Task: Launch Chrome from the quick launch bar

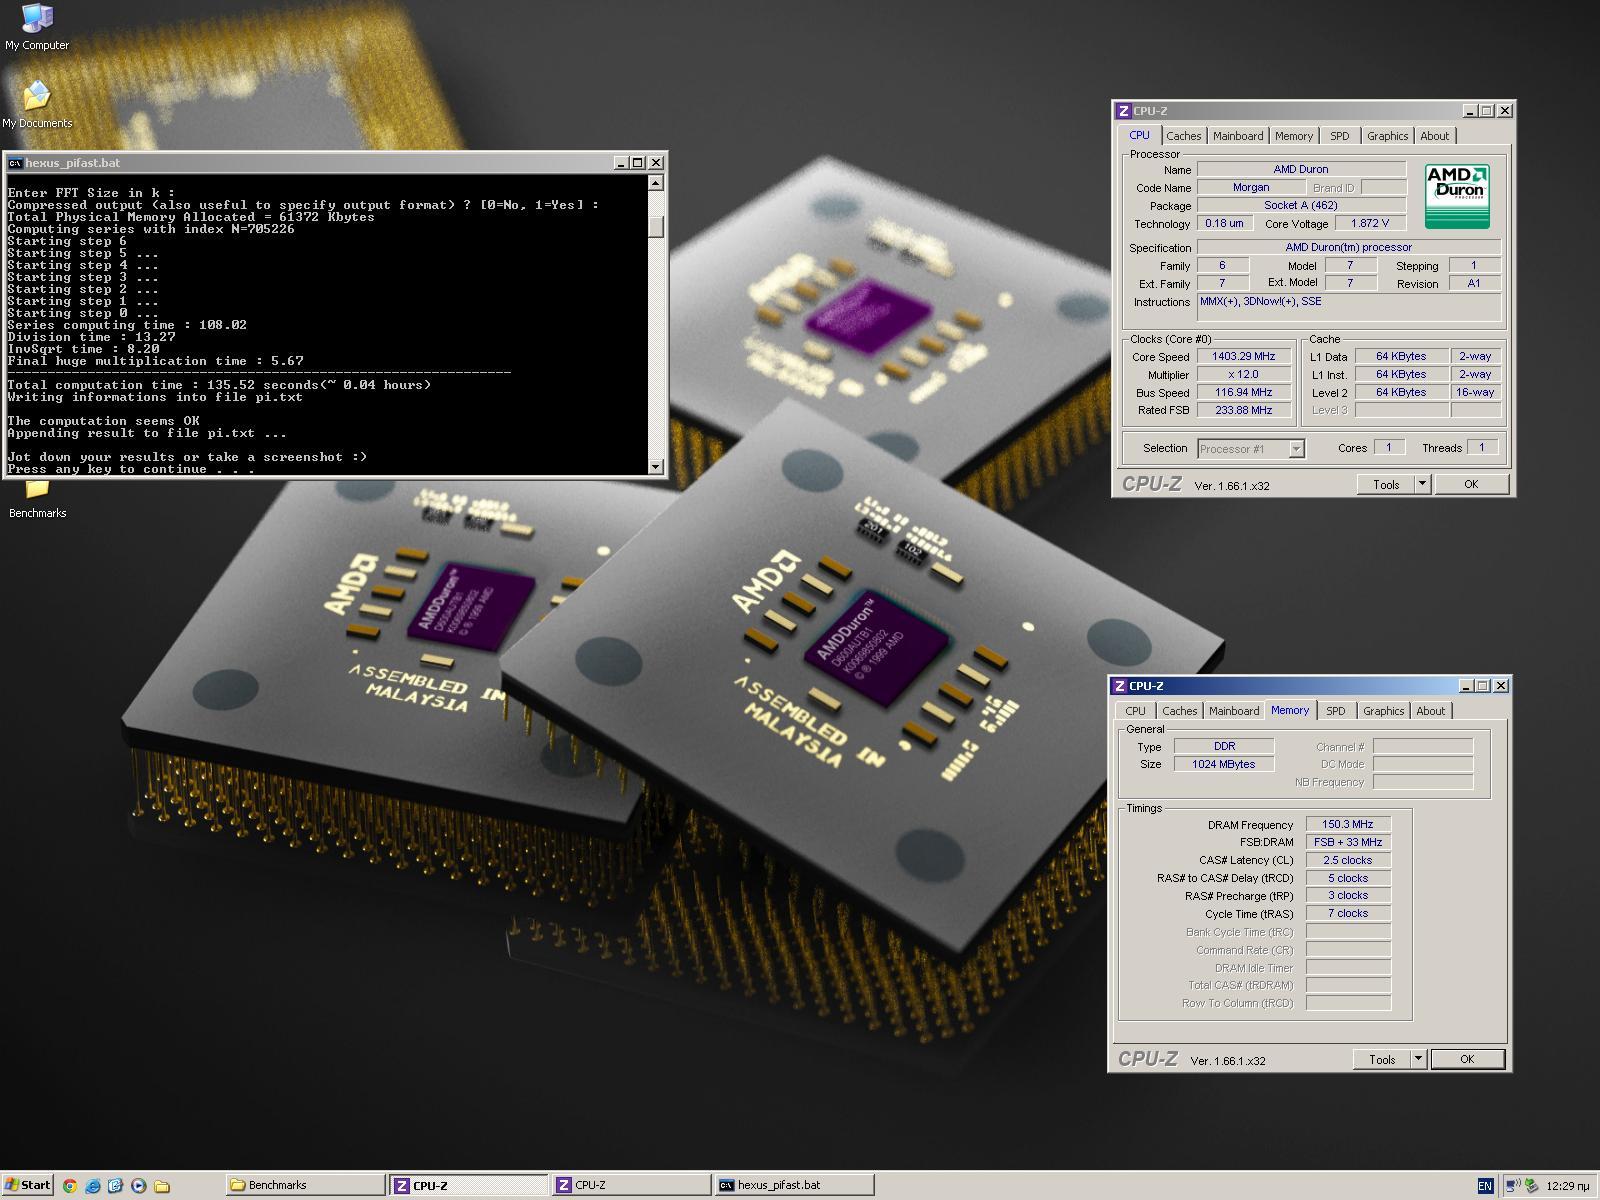Action: (70, 1185)
